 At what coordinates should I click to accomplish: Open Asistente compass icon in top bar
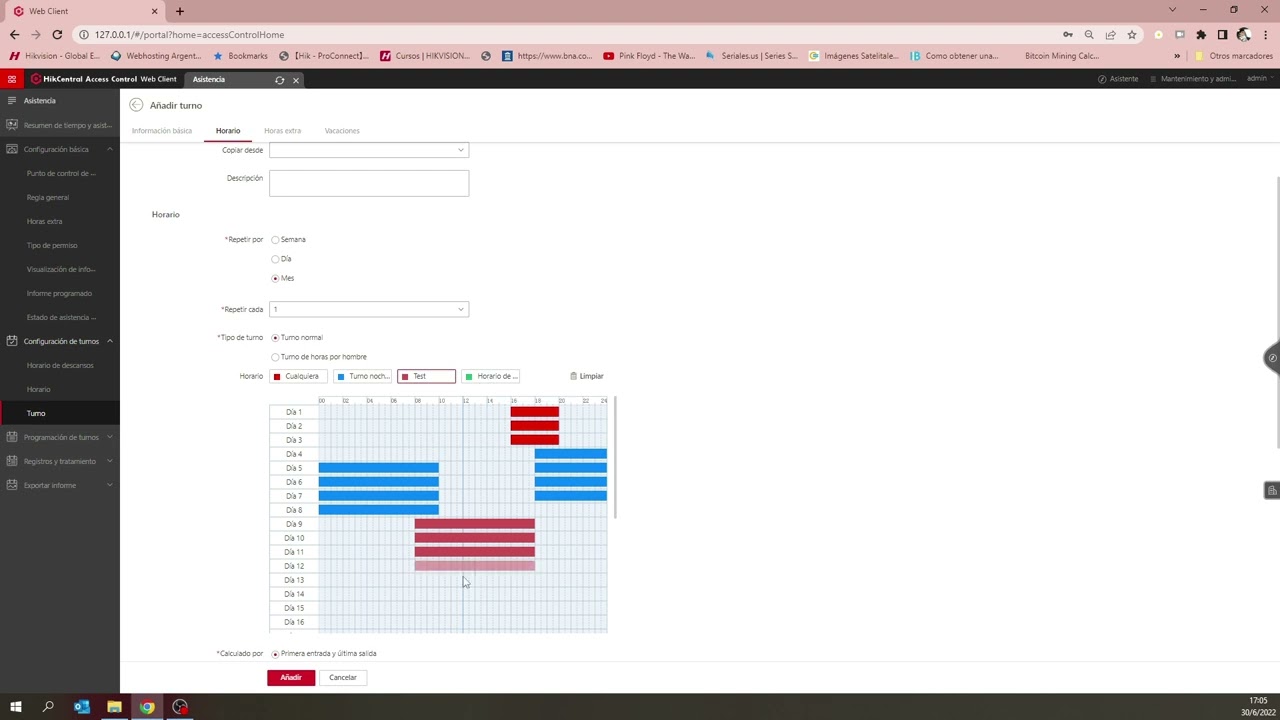pos(1102,79)
